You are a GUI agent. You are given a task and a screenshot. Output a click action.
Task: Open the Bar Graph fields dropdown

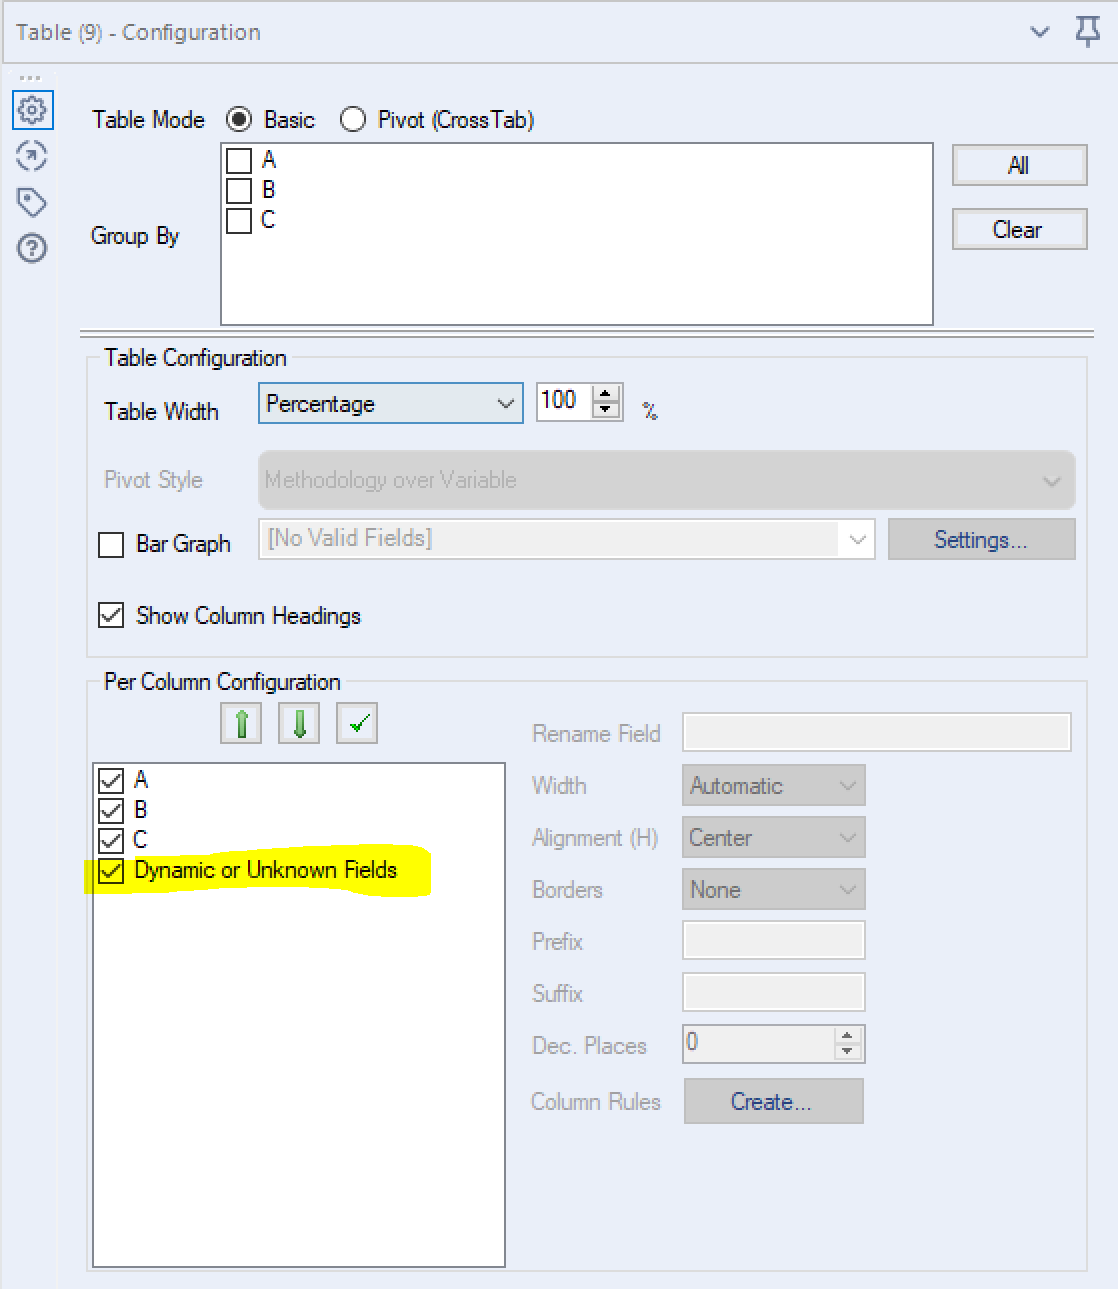point(857,539)
